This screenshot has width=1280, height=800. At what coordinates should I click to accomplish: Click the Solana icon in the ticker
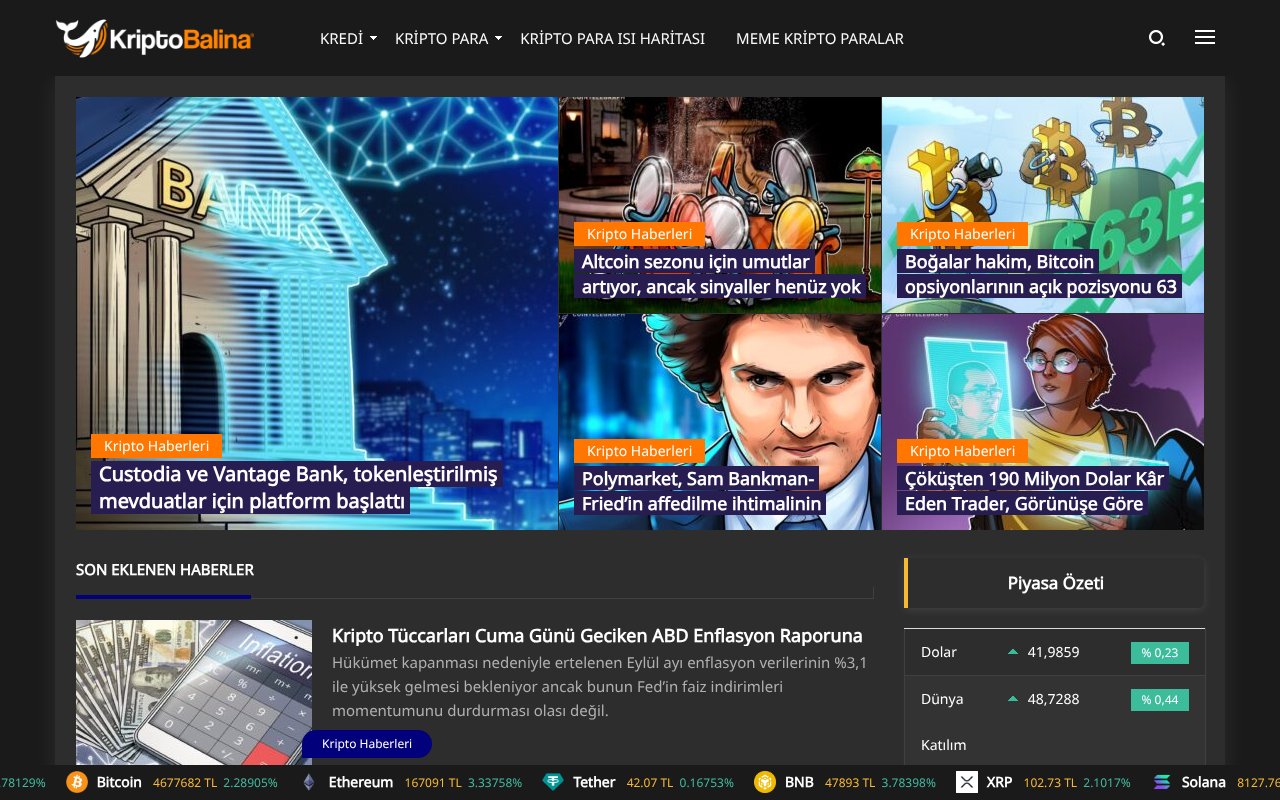[1161, 782]
